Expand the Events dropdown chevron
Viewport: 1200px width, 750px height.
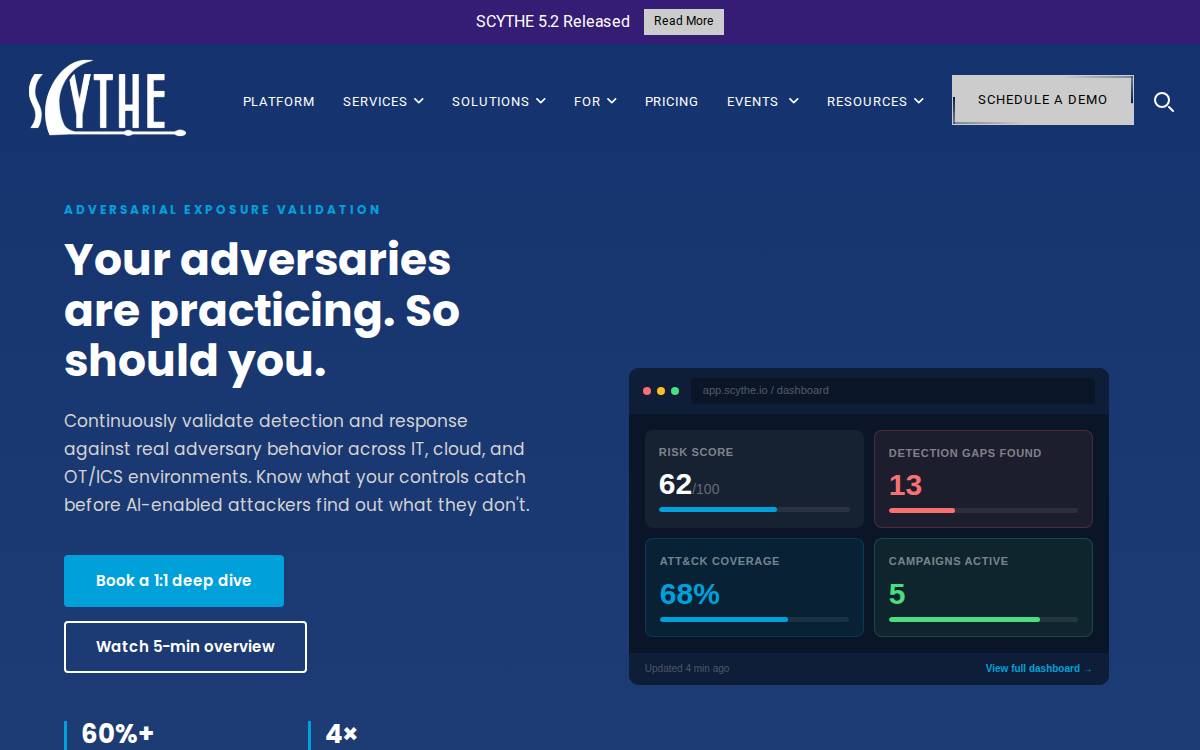[x=794, y=101]
